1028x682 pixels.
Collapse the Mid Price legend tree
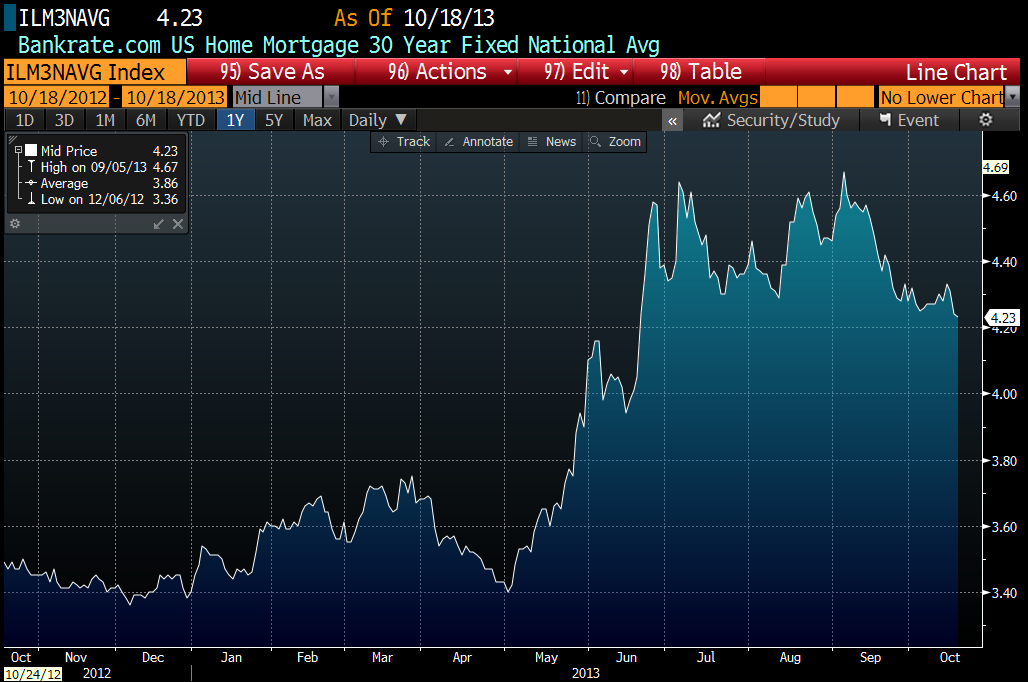pos(18,151)
